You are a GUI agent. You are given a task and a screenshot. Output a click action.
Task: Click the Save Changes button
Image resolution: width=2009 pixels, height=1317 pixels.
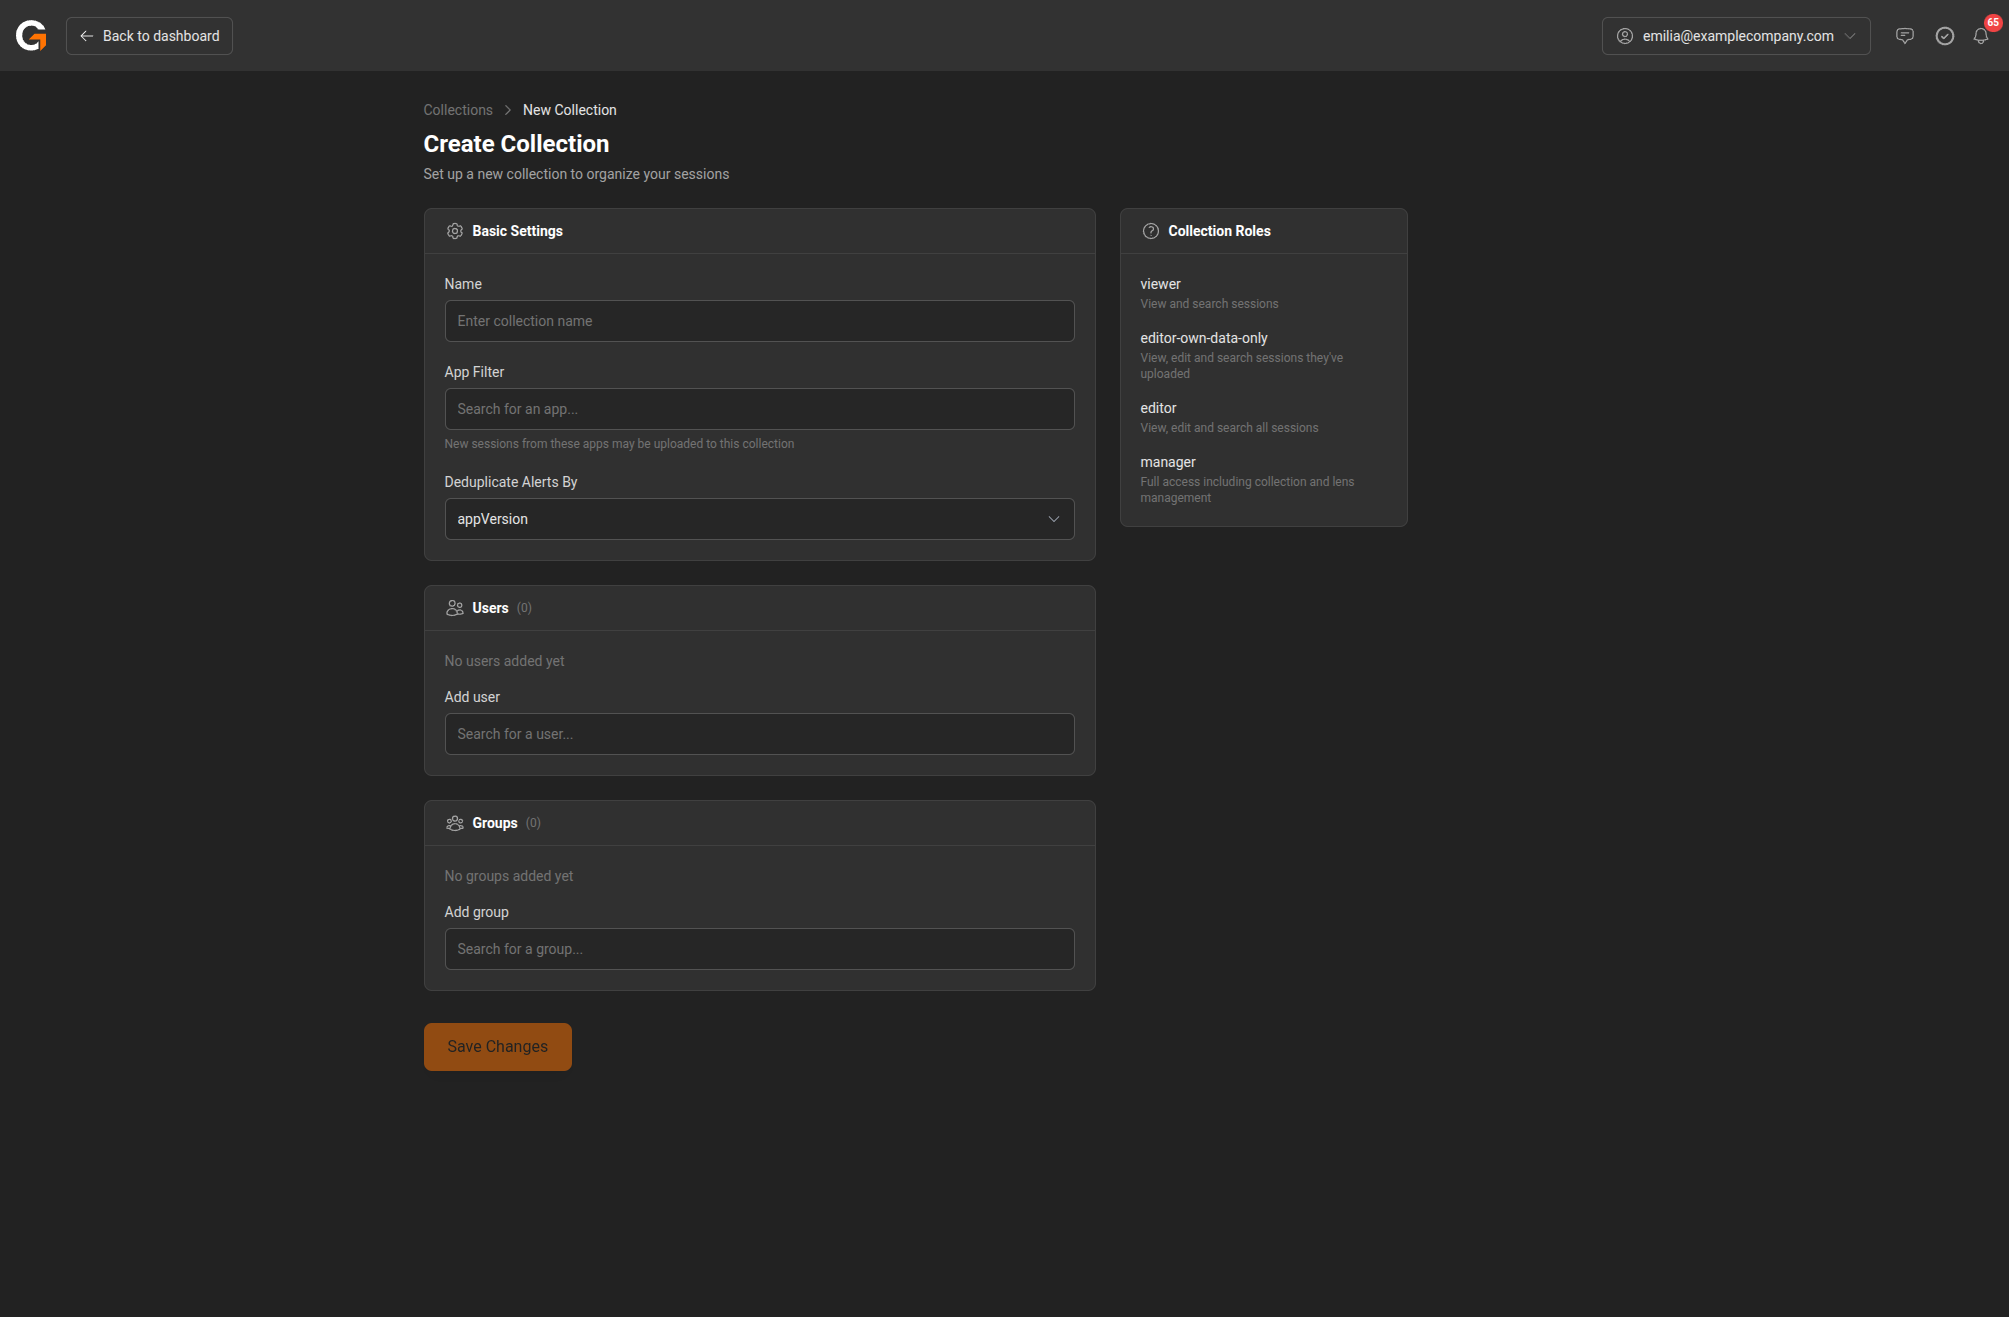[497, 1047]
